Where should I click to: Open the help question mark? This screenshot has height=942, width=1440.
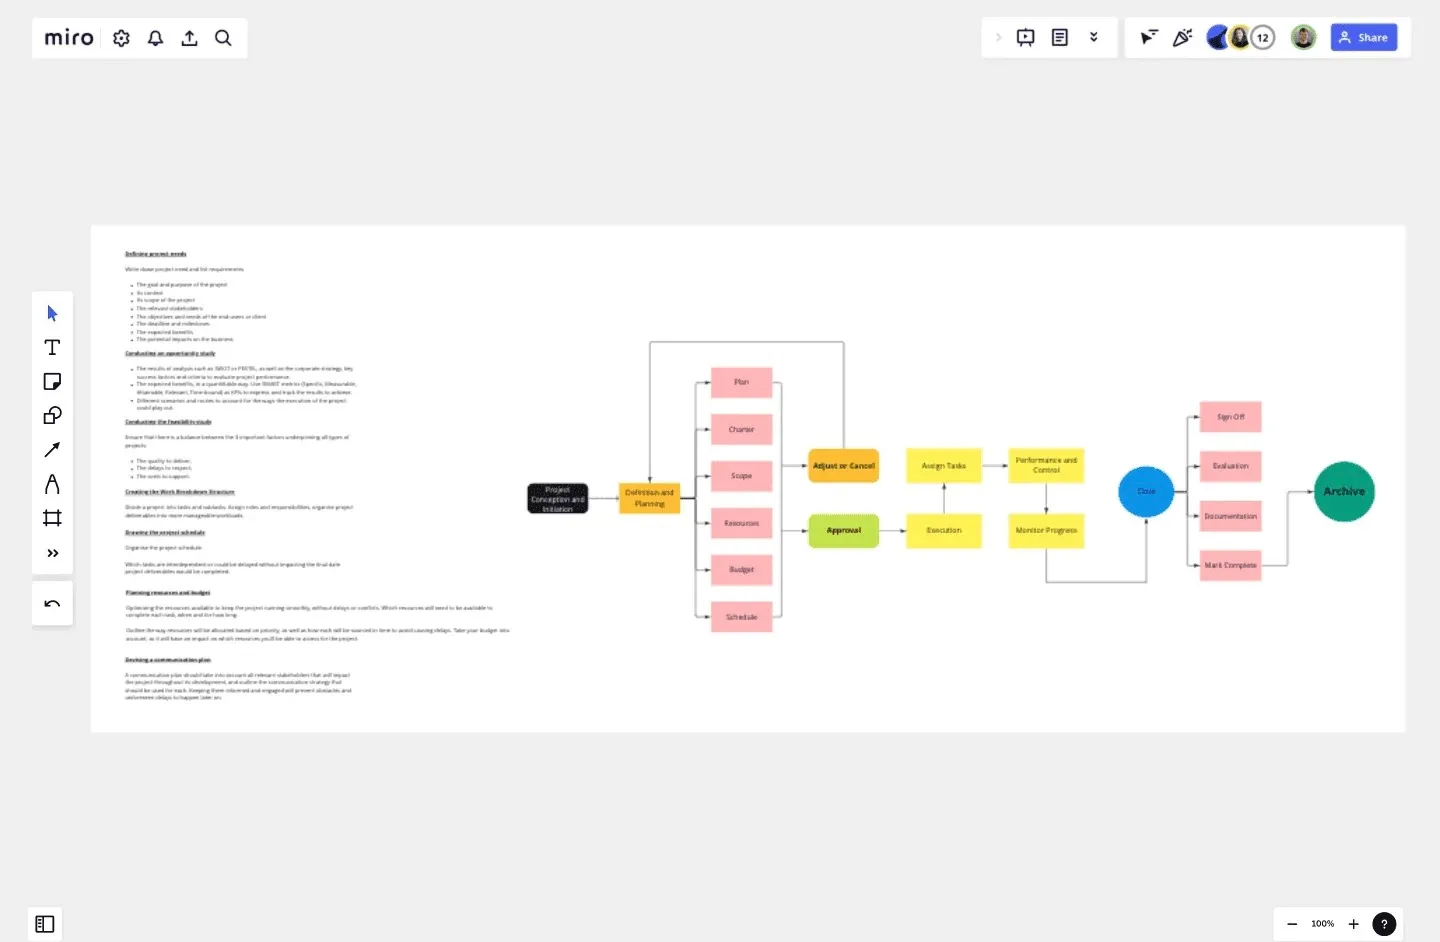1384,924
